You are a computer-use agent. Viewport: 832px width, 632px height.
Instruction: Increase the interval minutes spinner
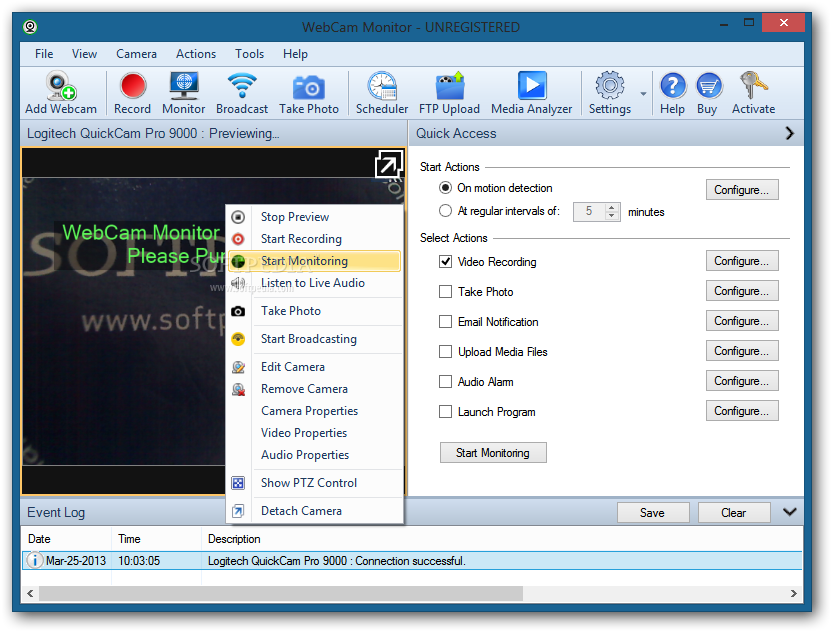[x=612, y=207]
